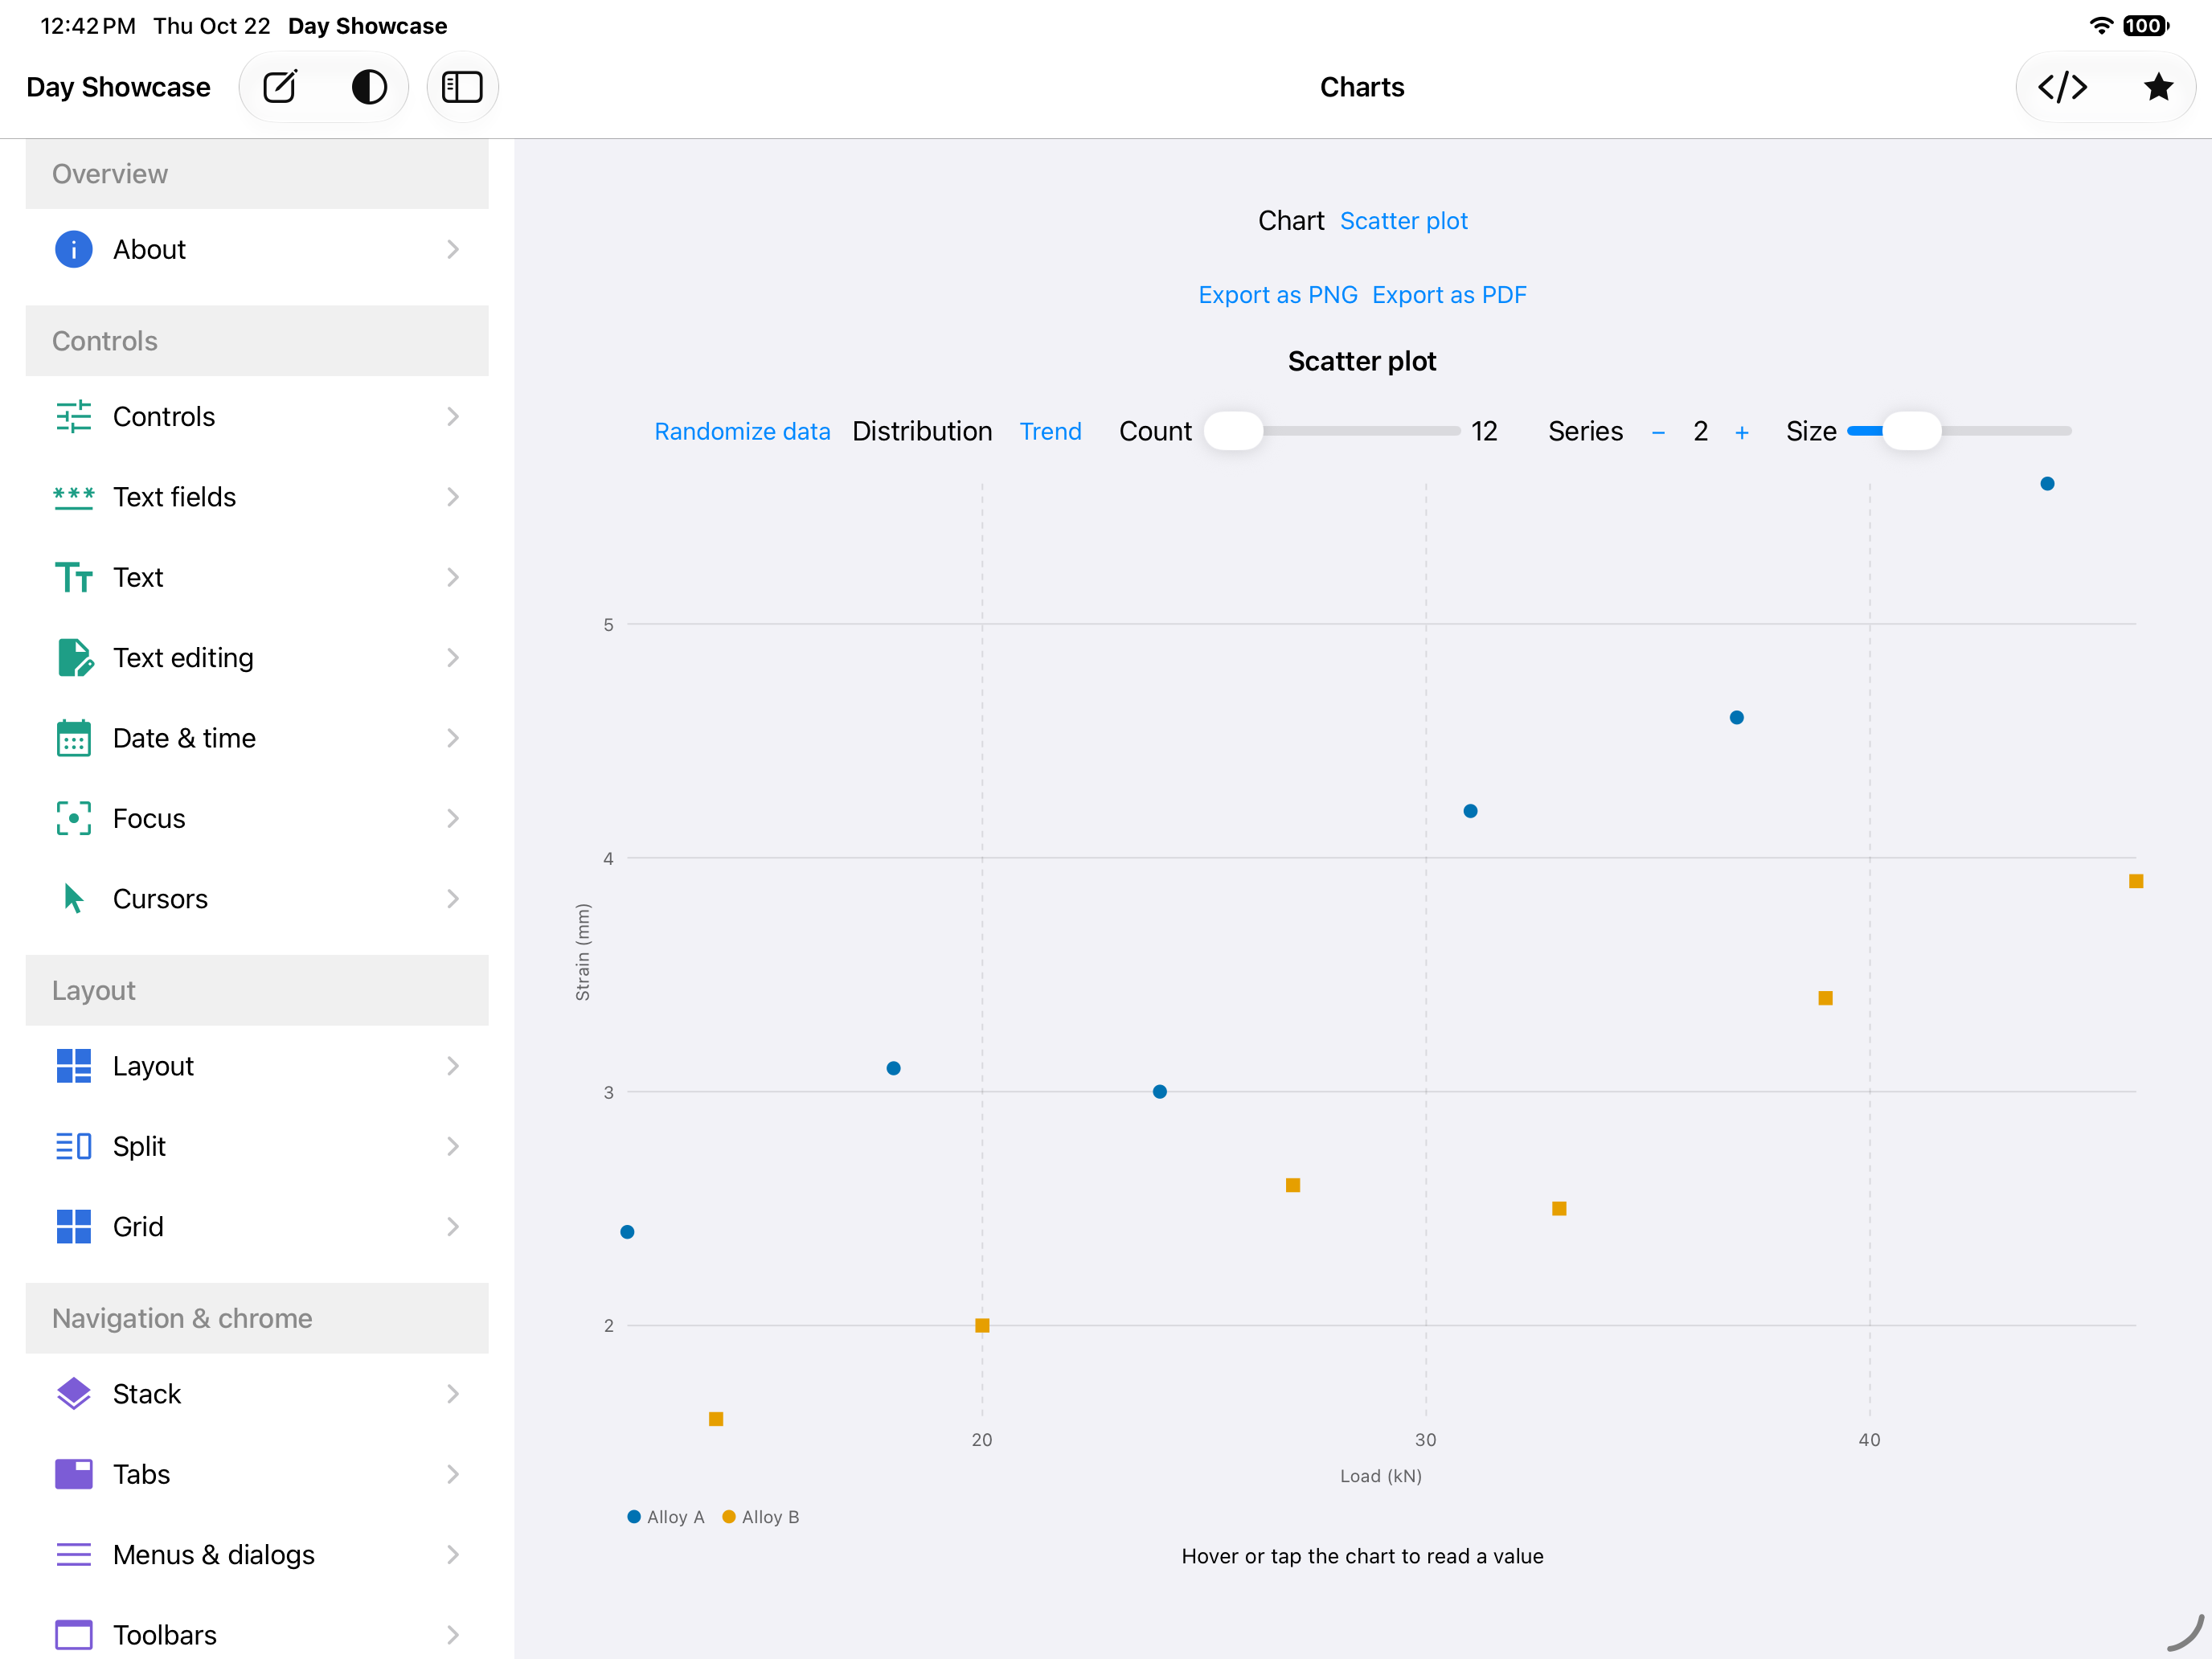Toggle the sidebar visibility icon
2212x1659 pixels.
click(x=462, y=87)
